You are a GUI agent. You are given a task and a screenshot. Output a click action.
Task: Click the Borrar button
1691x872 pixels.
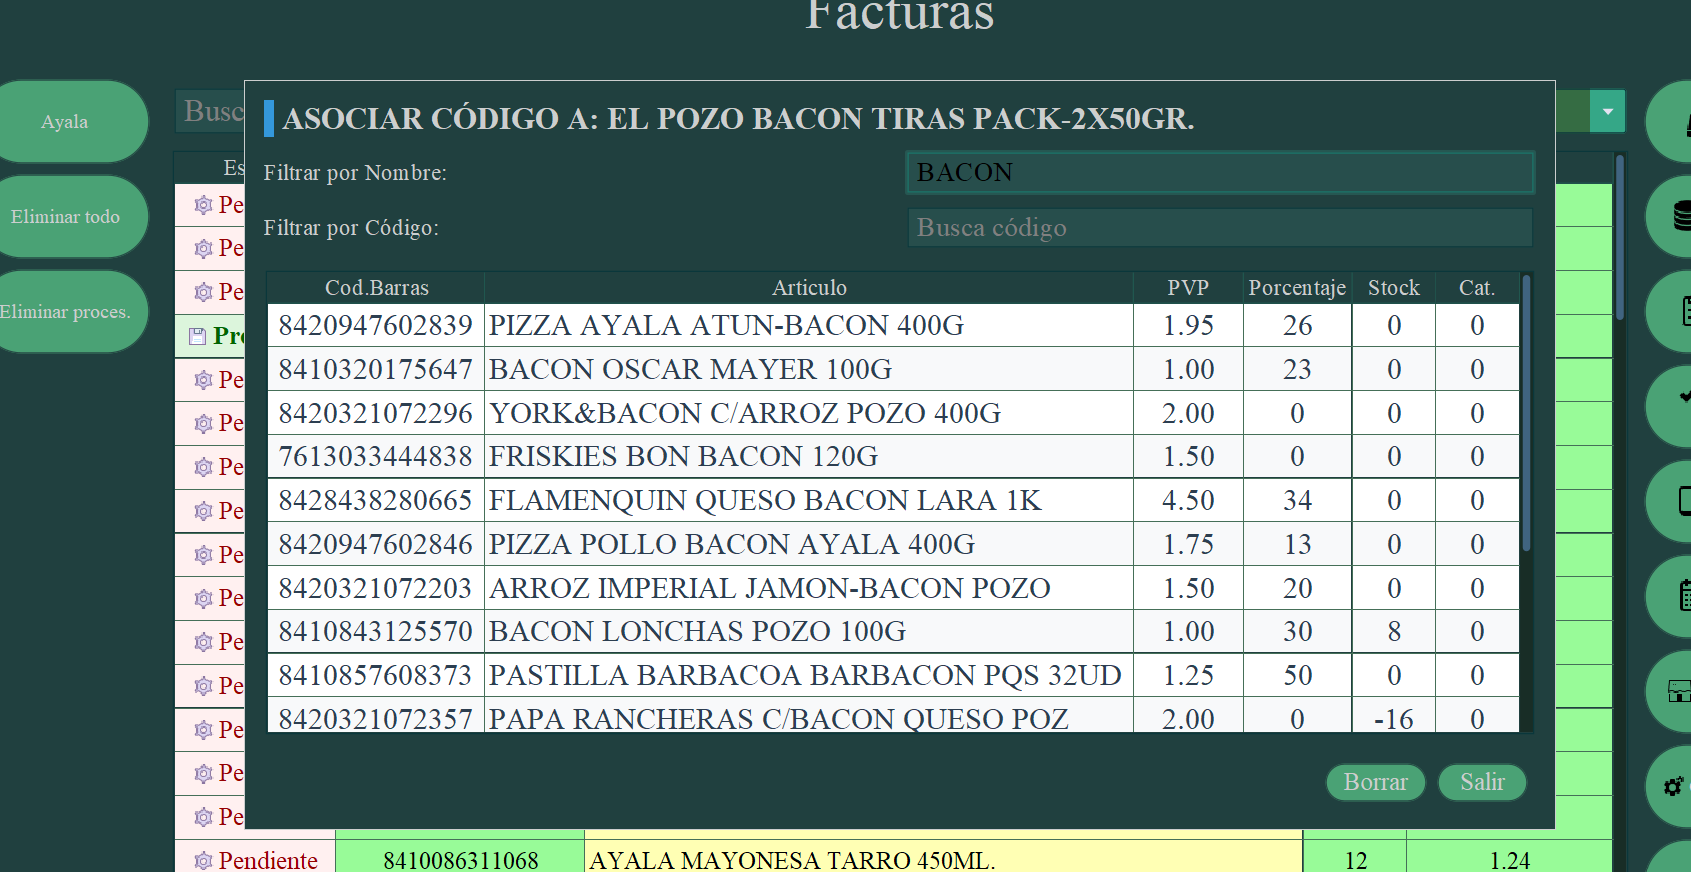tap(1375, 782)
